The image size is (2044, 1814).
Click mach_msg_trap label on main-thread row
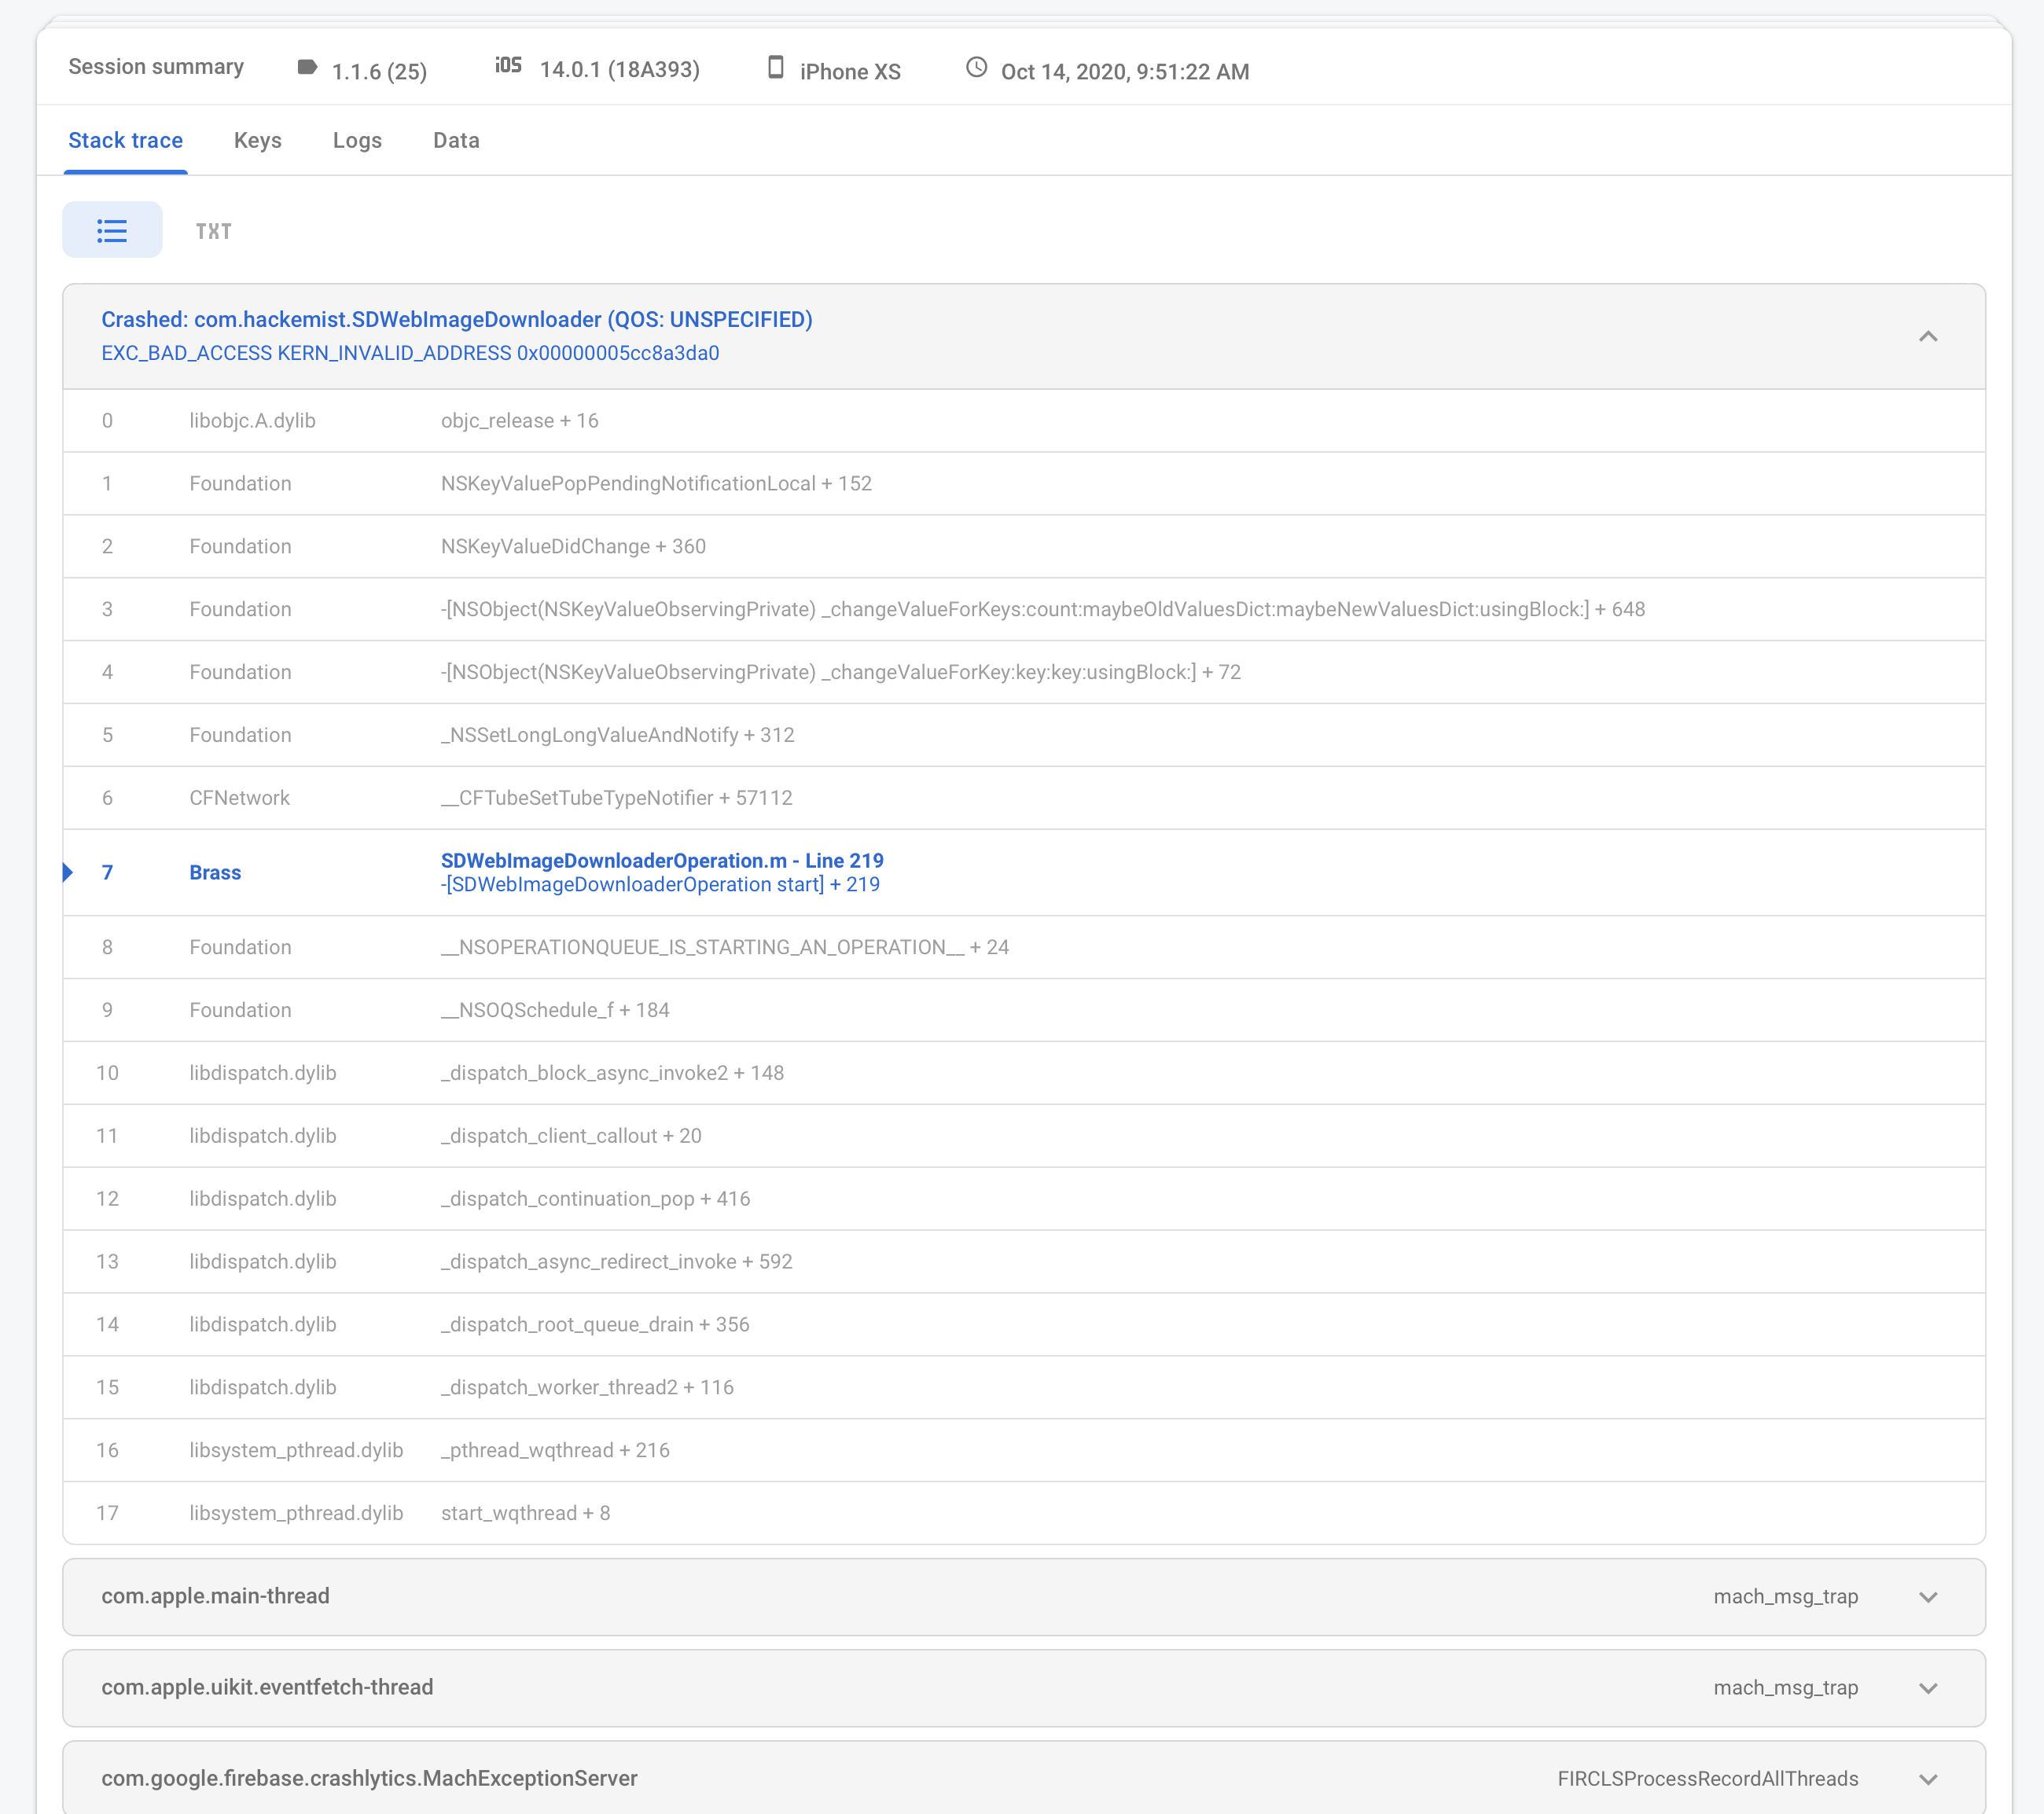tap(1786, 1596)
